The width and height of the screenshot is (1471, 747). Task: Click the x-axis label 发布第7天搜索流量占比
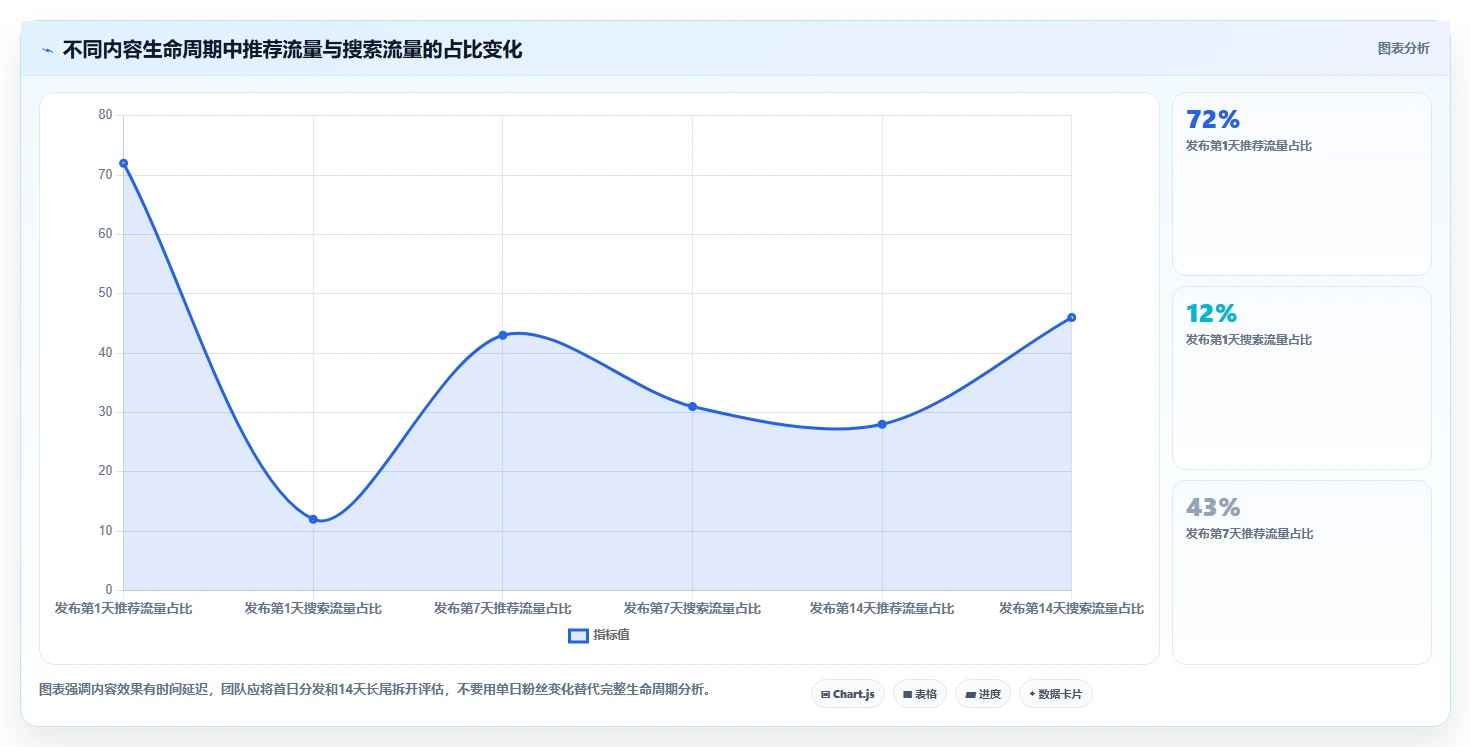tap(692, 608)
